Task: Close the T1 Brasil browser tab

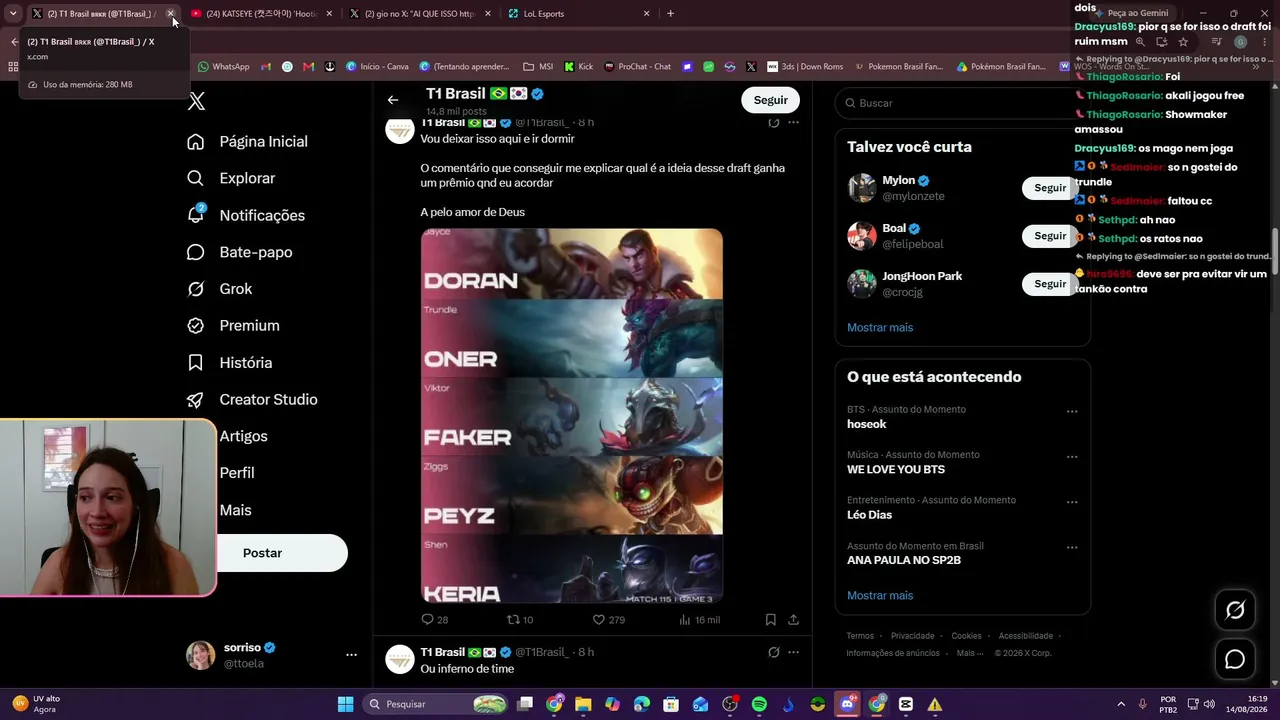Action: pos(171,14)
